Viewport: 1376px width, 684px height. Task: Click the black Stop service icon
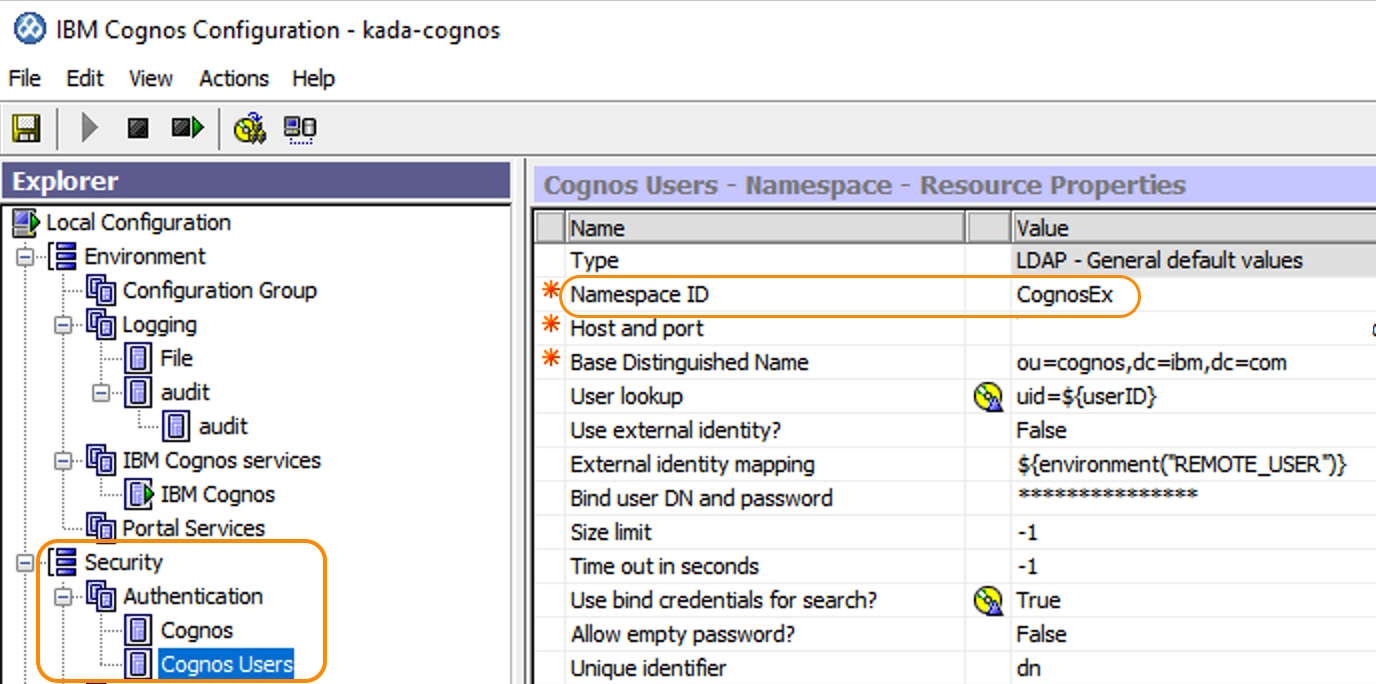pyautogui.click(x=137, y=128)
